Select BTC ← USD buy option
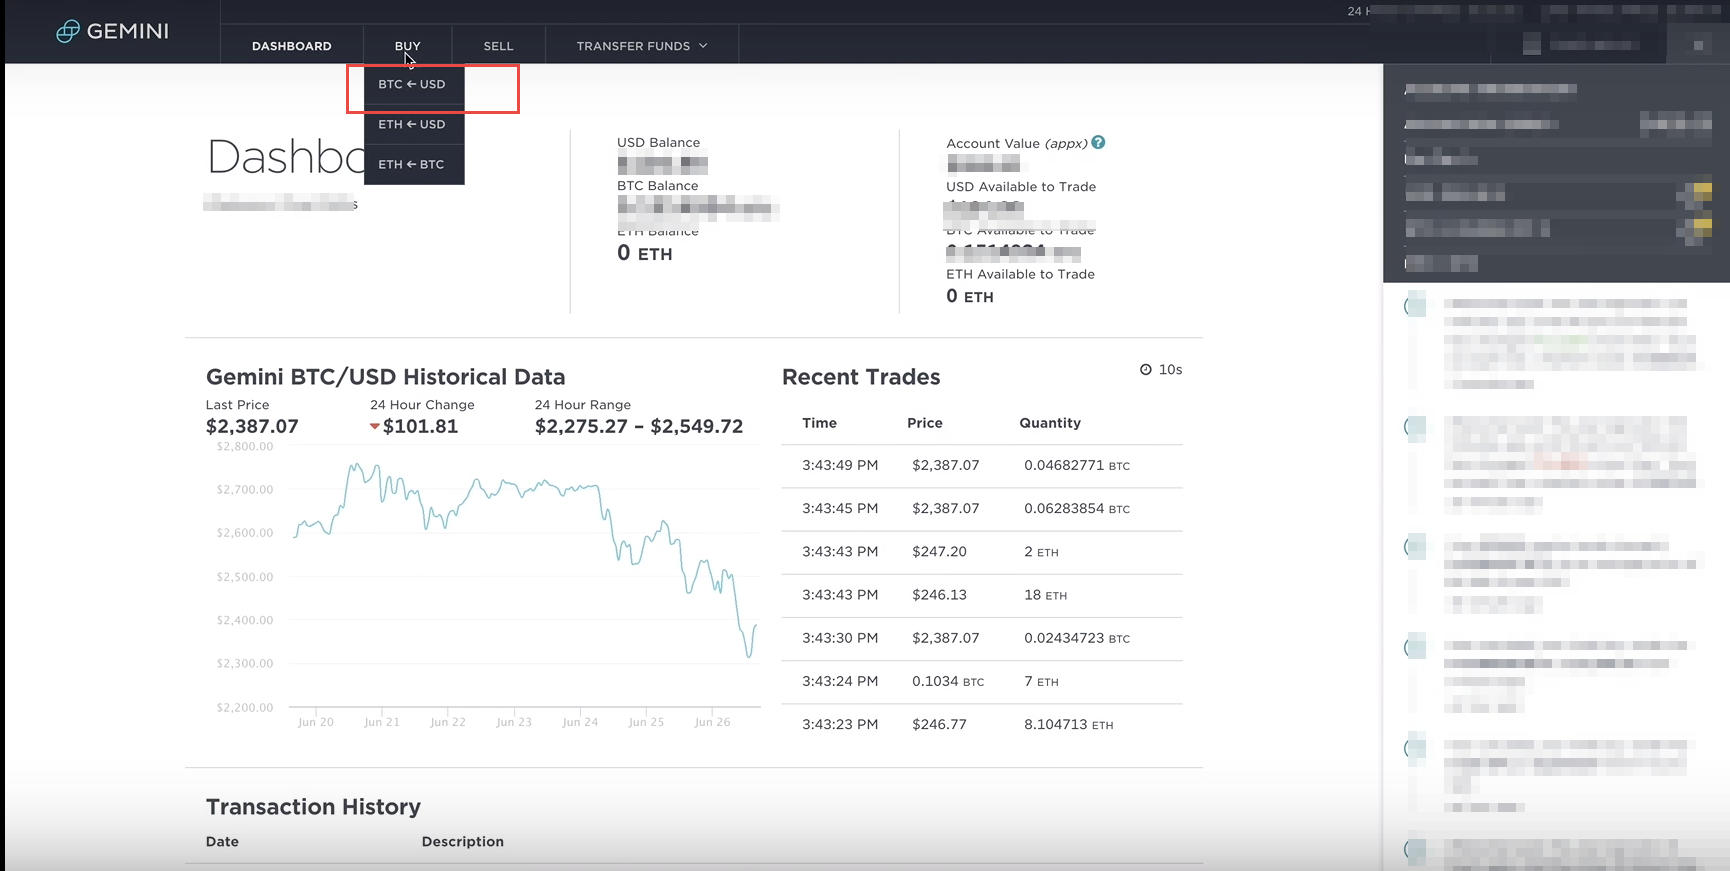This screenshot has height=871, width=1730. click(414, 84)
